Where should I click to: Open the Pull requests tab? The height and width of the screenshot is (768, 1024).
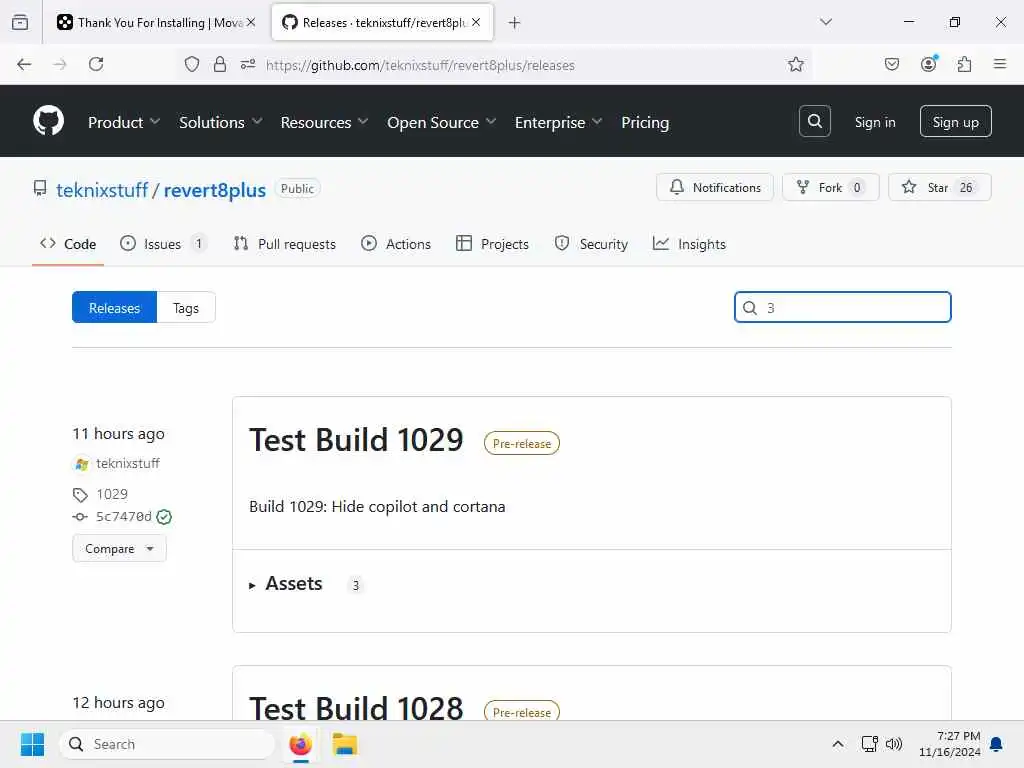pos(284,244)
